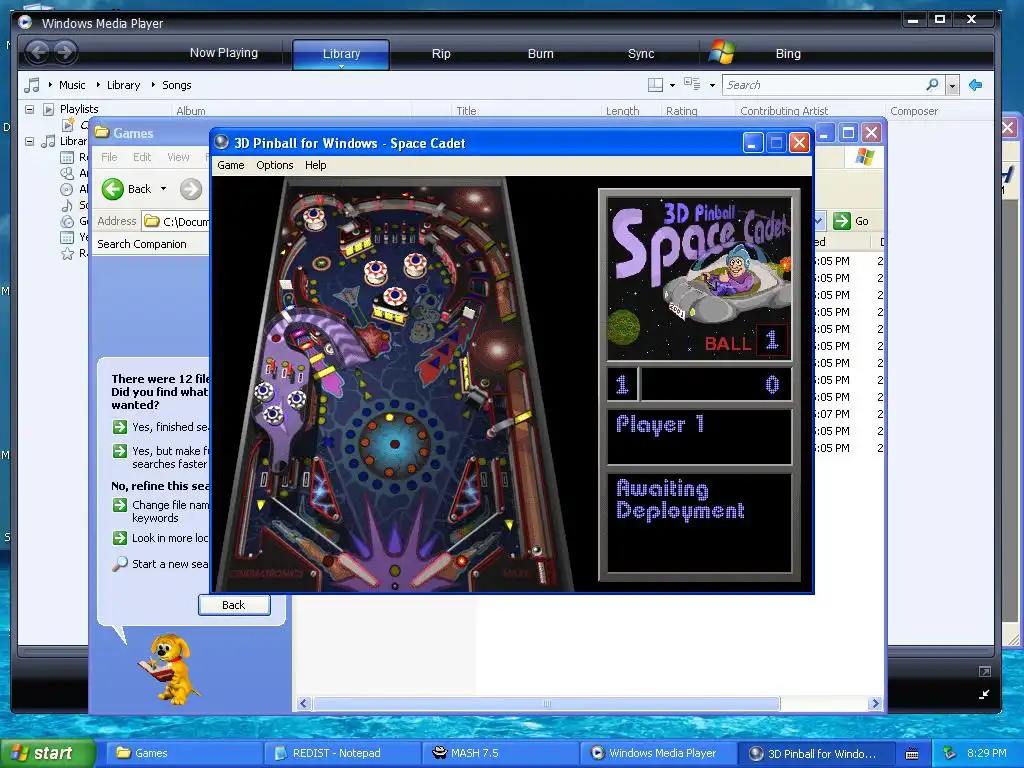
Task: Go forward in Windows Media Player navigation
Action: (x=65, y=52)
